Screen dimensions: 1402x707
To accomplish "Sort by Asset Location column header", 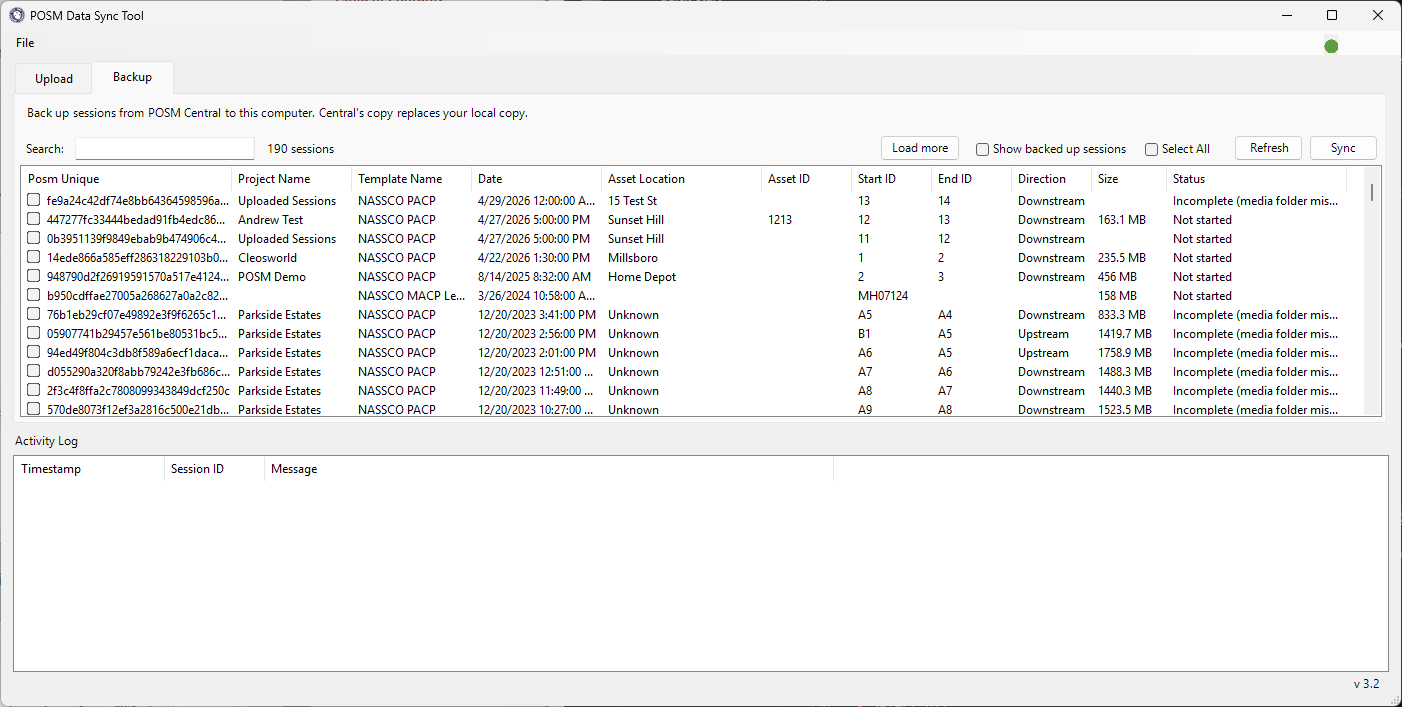I will pyautogui.click(x=682, y=179).
